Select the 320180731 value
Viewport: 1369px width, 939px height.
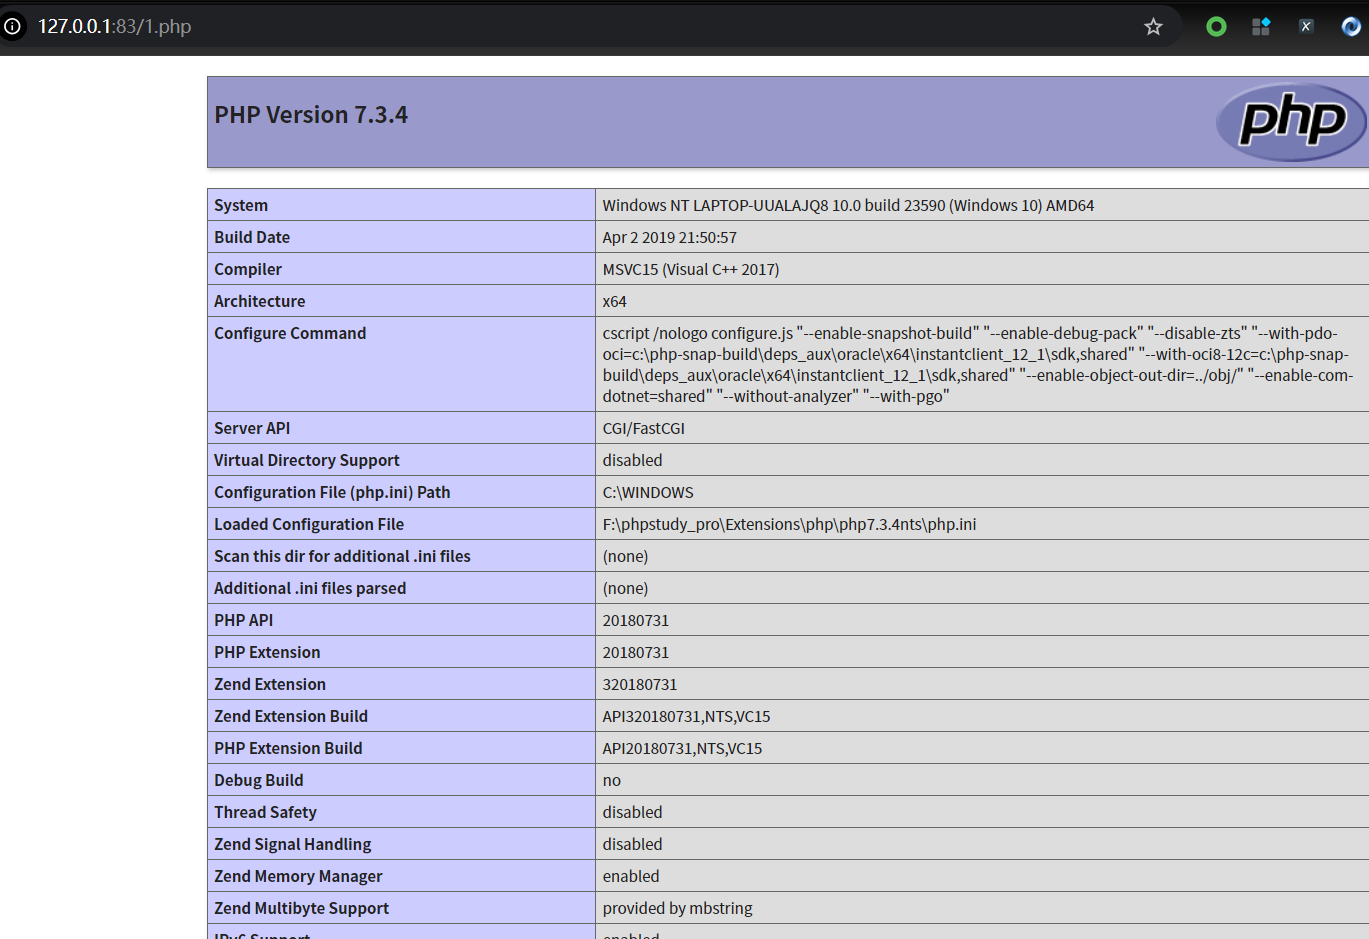(x=639, y=684)
